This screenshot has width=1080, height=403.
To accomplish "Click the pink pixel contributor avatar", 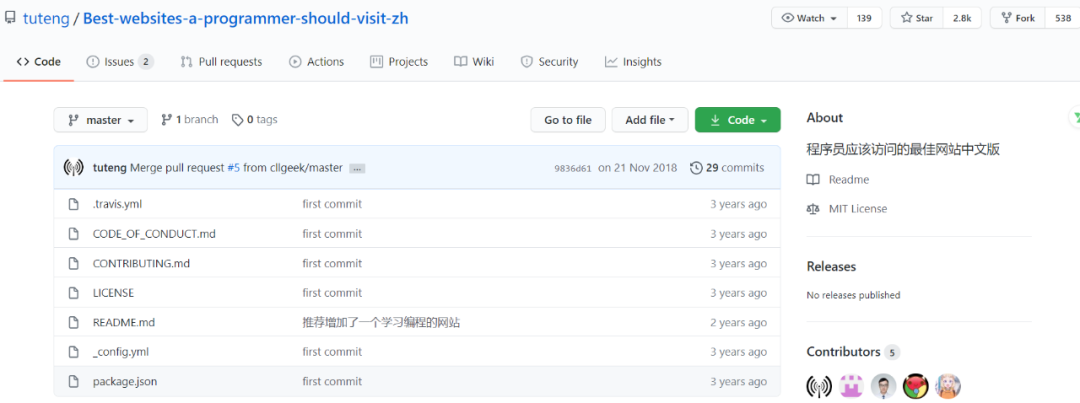I will click(851, 386).
